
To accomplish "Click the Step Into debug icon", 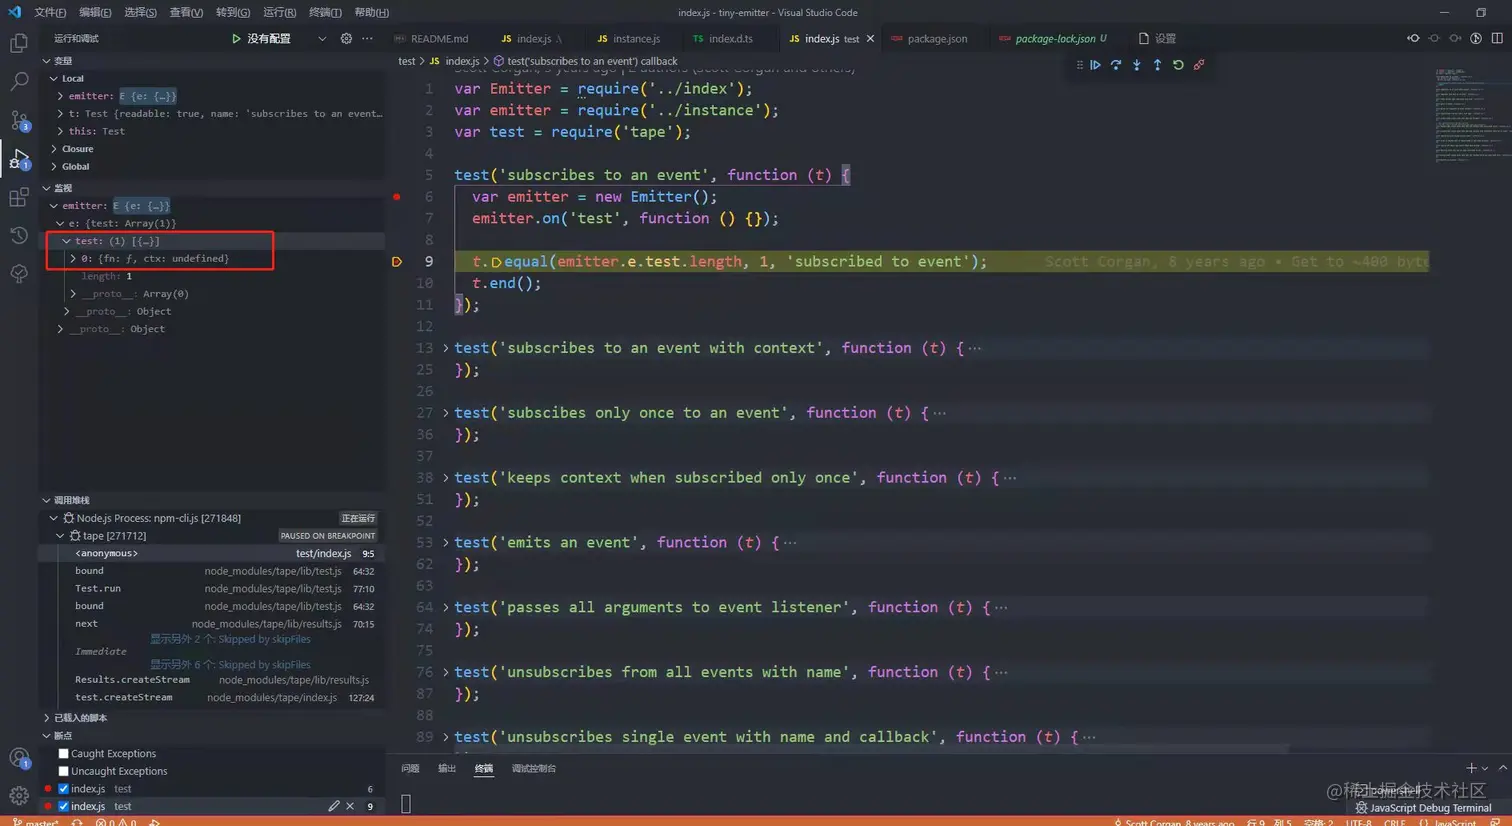I will pos(1137,65).
